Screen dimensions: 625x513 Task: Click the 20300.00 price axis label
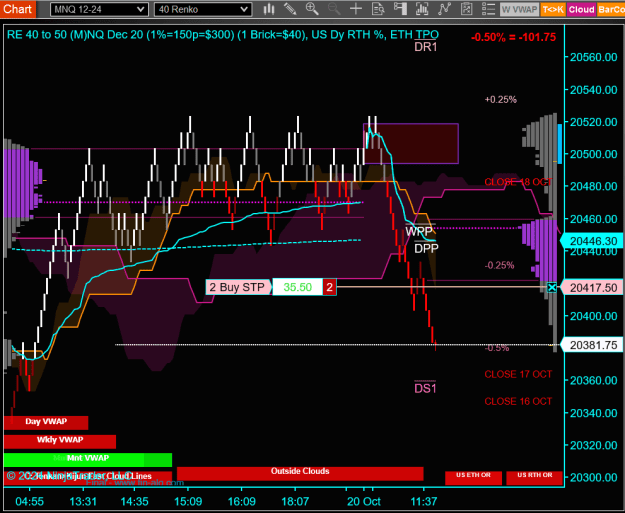click(x=594, y=478)
